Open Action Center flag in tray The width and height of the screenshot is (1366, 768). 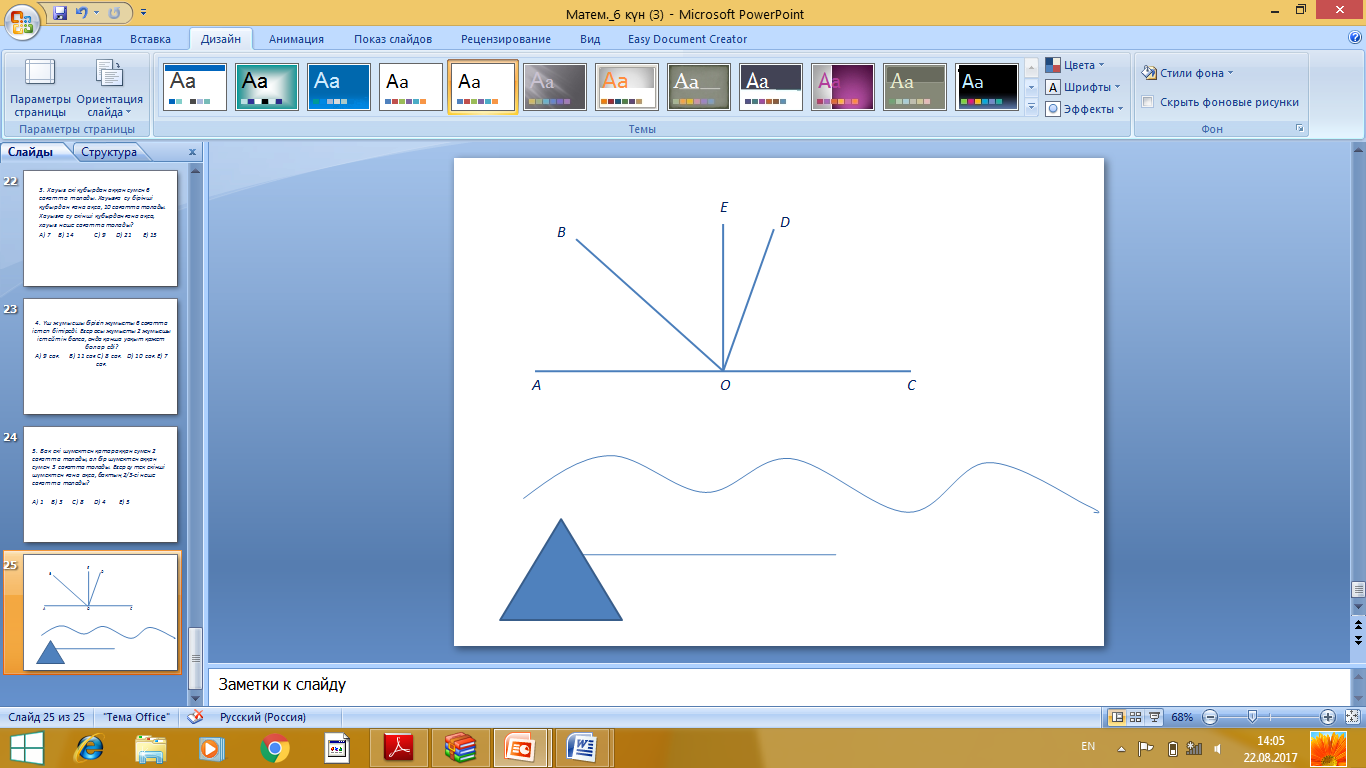point(1146,748)
